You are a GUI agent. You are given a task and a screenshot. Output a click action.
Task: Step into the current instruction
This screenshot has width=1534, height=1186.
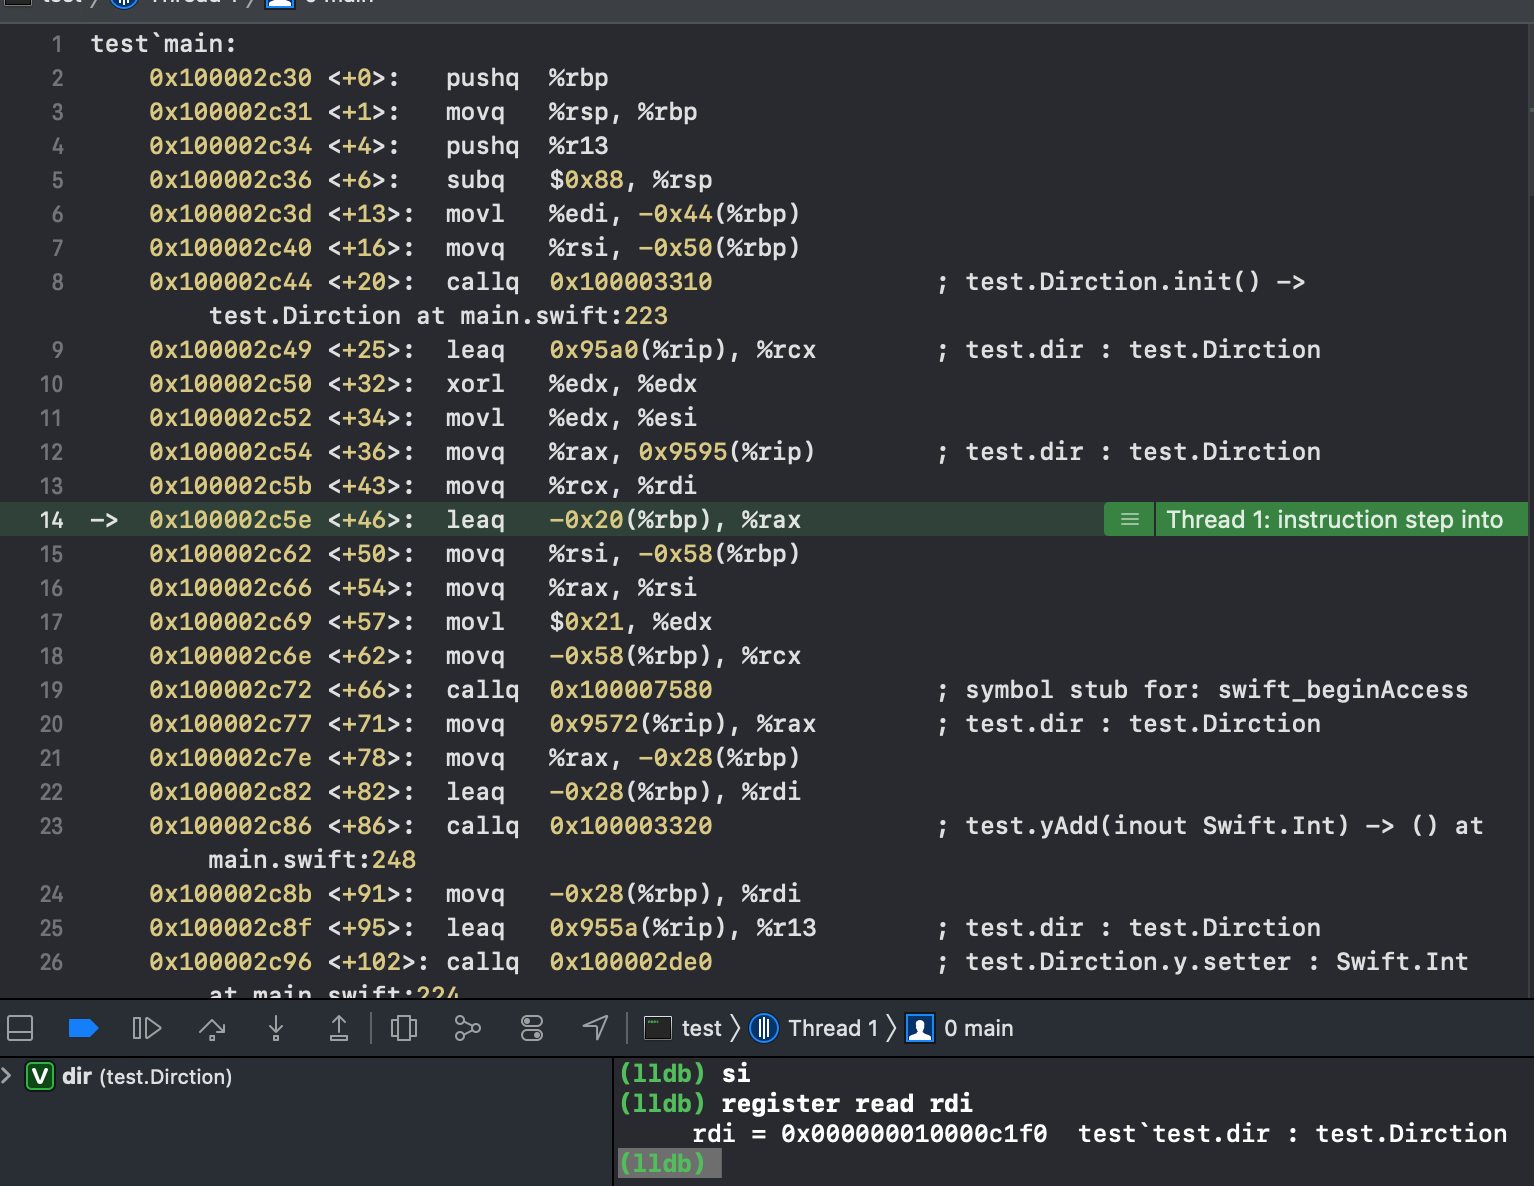coord(275,1028)
